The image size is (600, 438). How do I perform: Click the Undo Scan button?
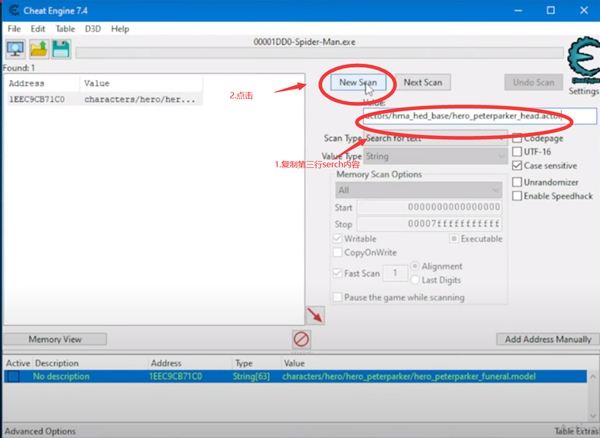point(533,82)
